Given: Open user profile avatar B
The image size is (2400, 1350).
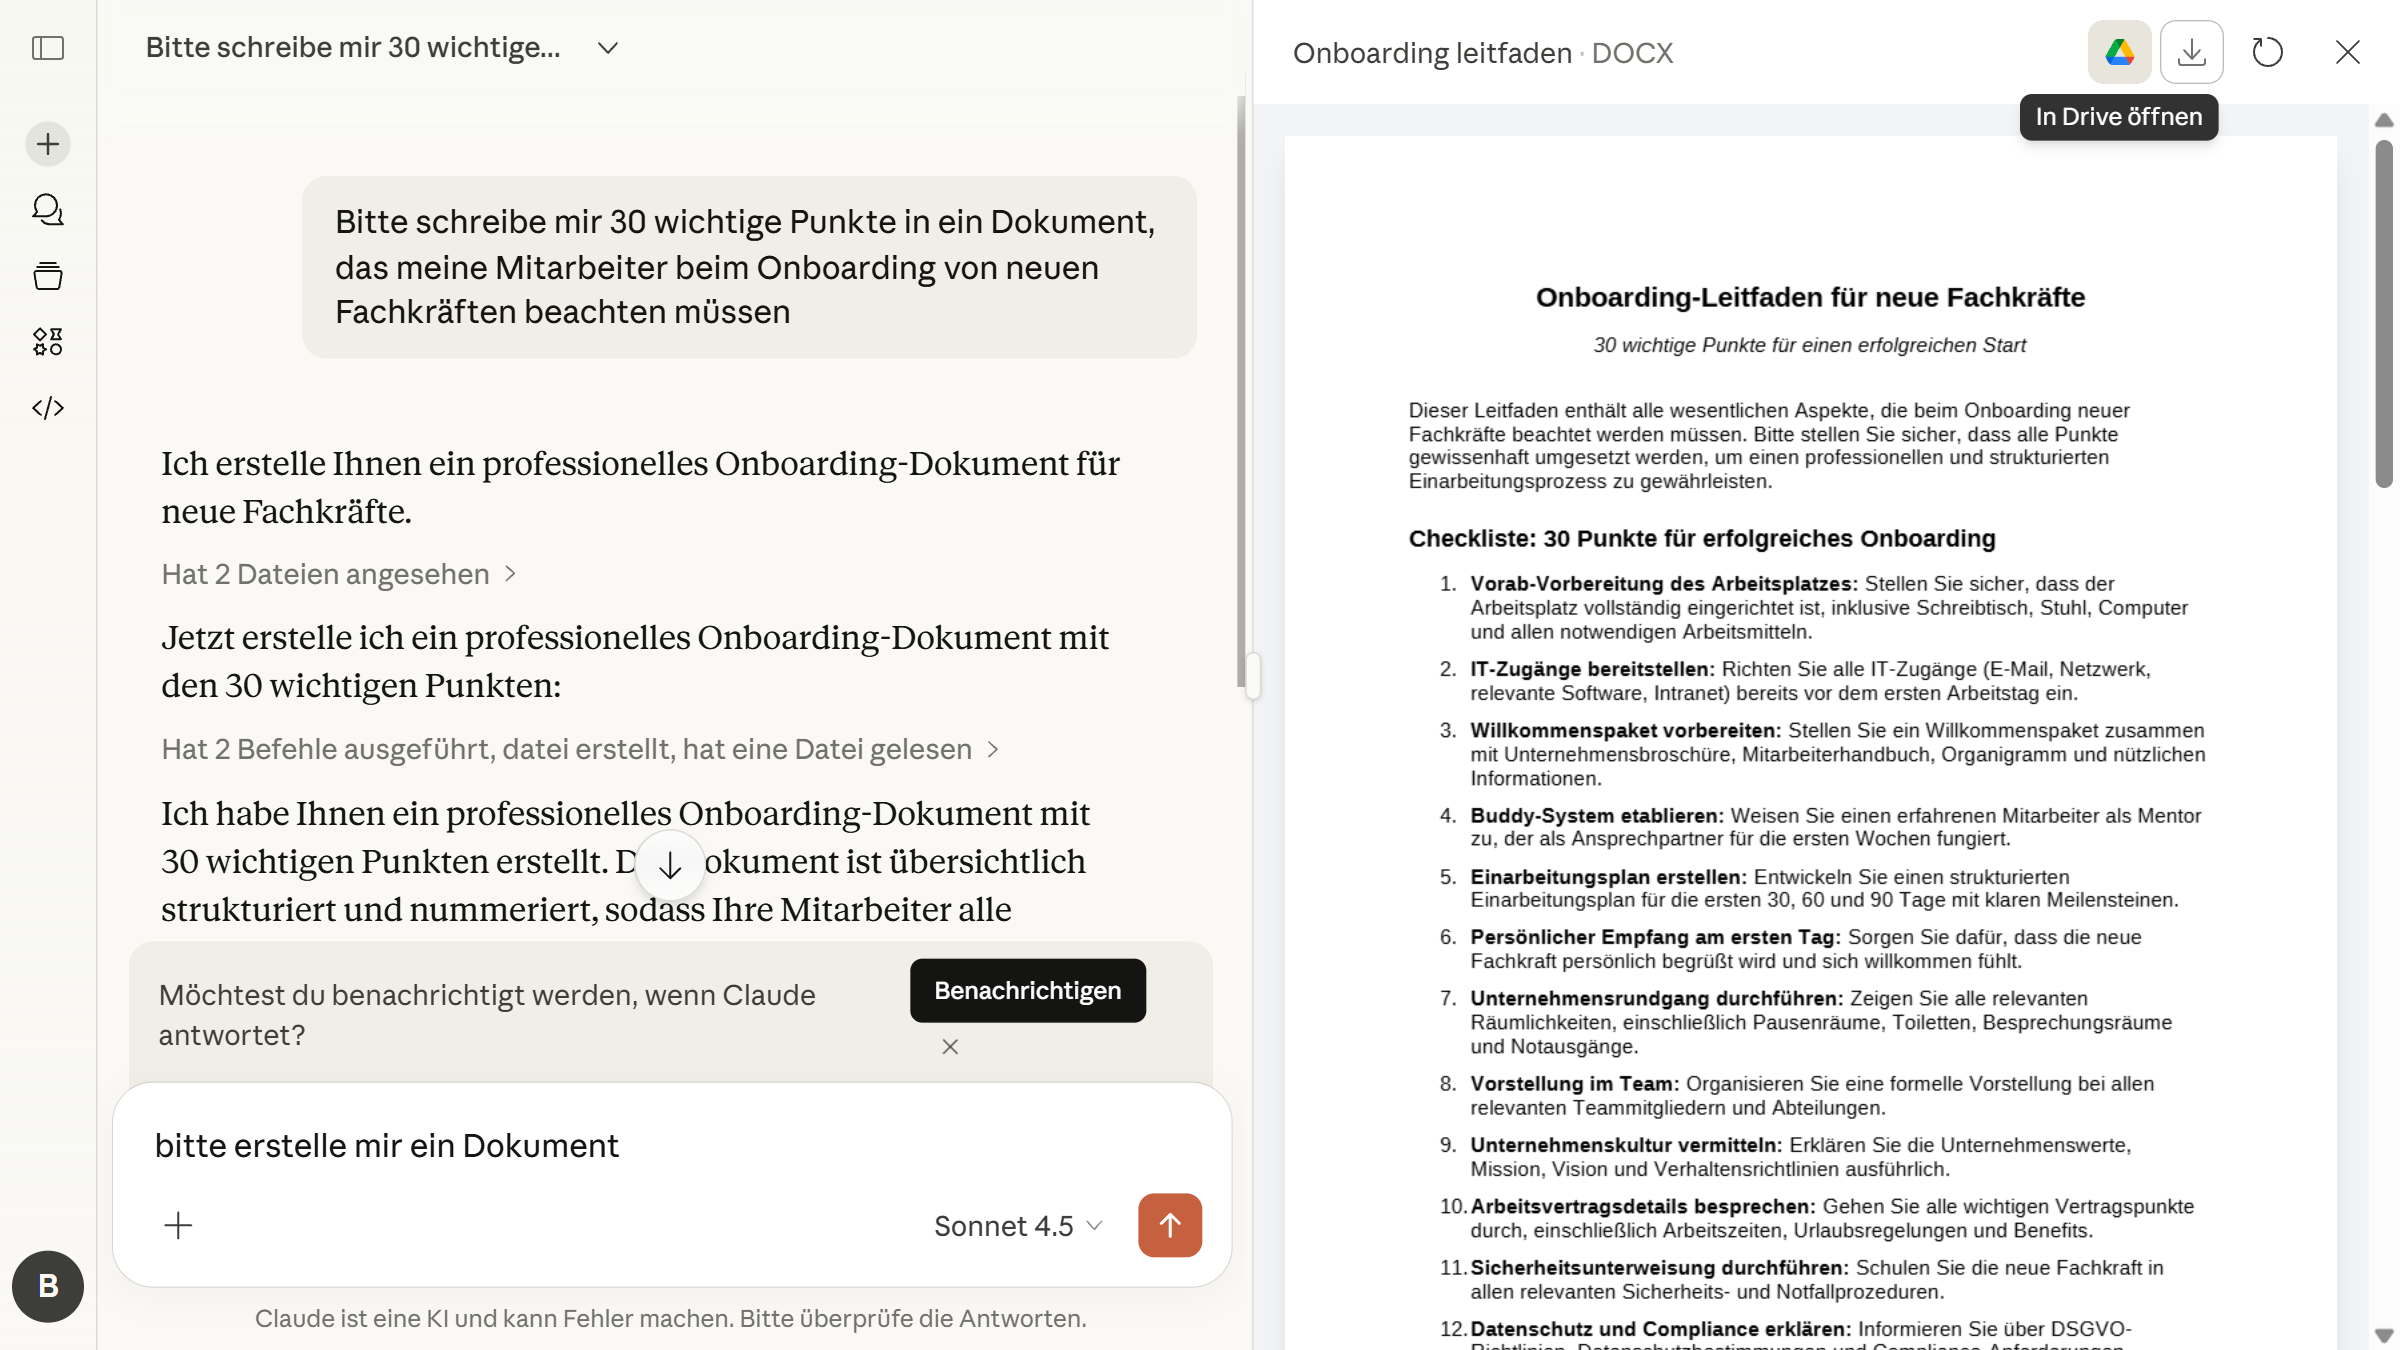Looking at the screenshot, I should click(x=48, y=1286).
